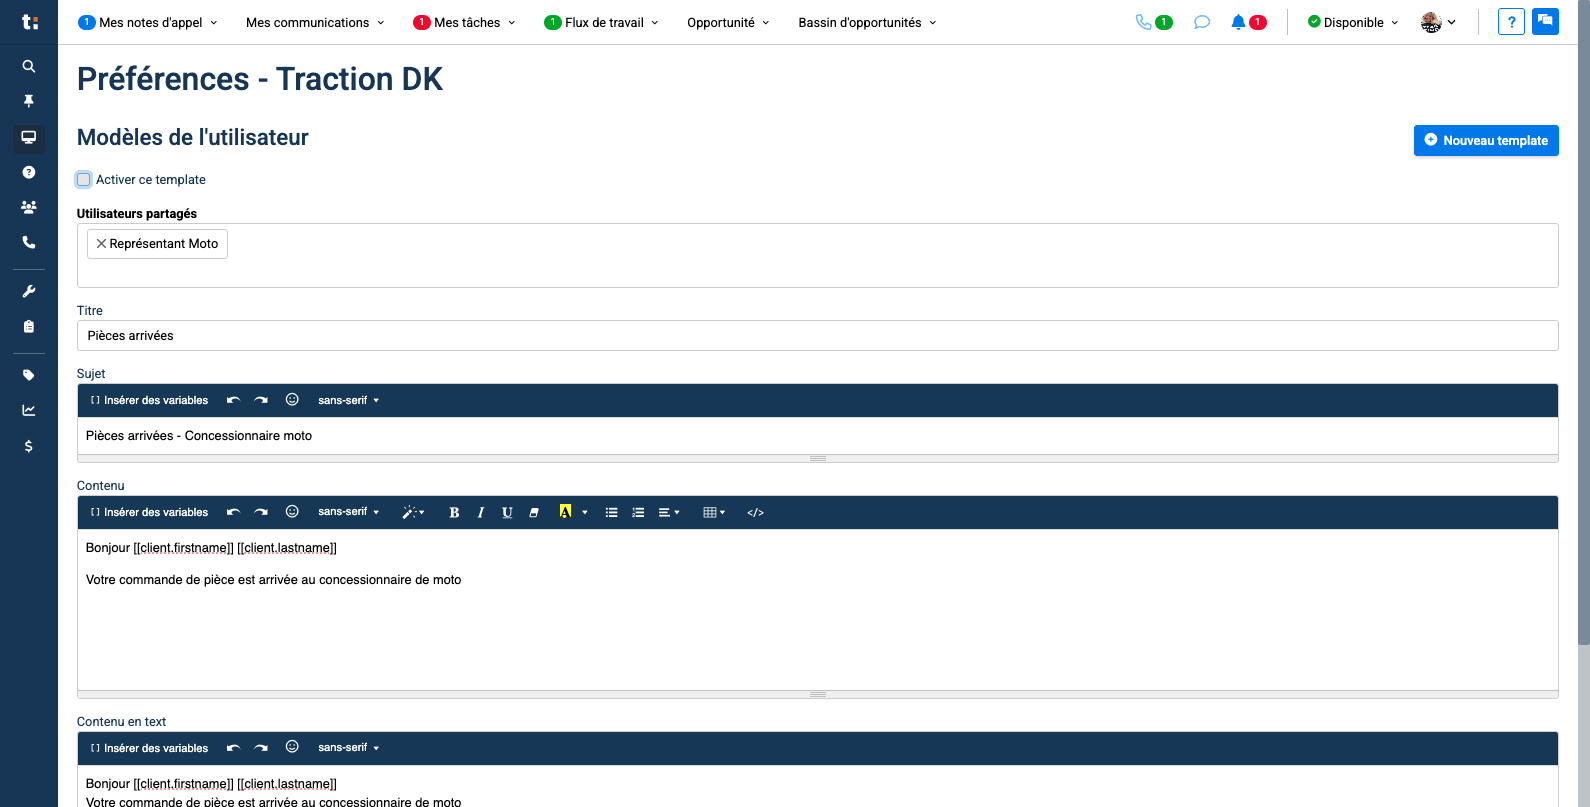
Task: Open the pinned items pin icon
Action: point(29,101)
